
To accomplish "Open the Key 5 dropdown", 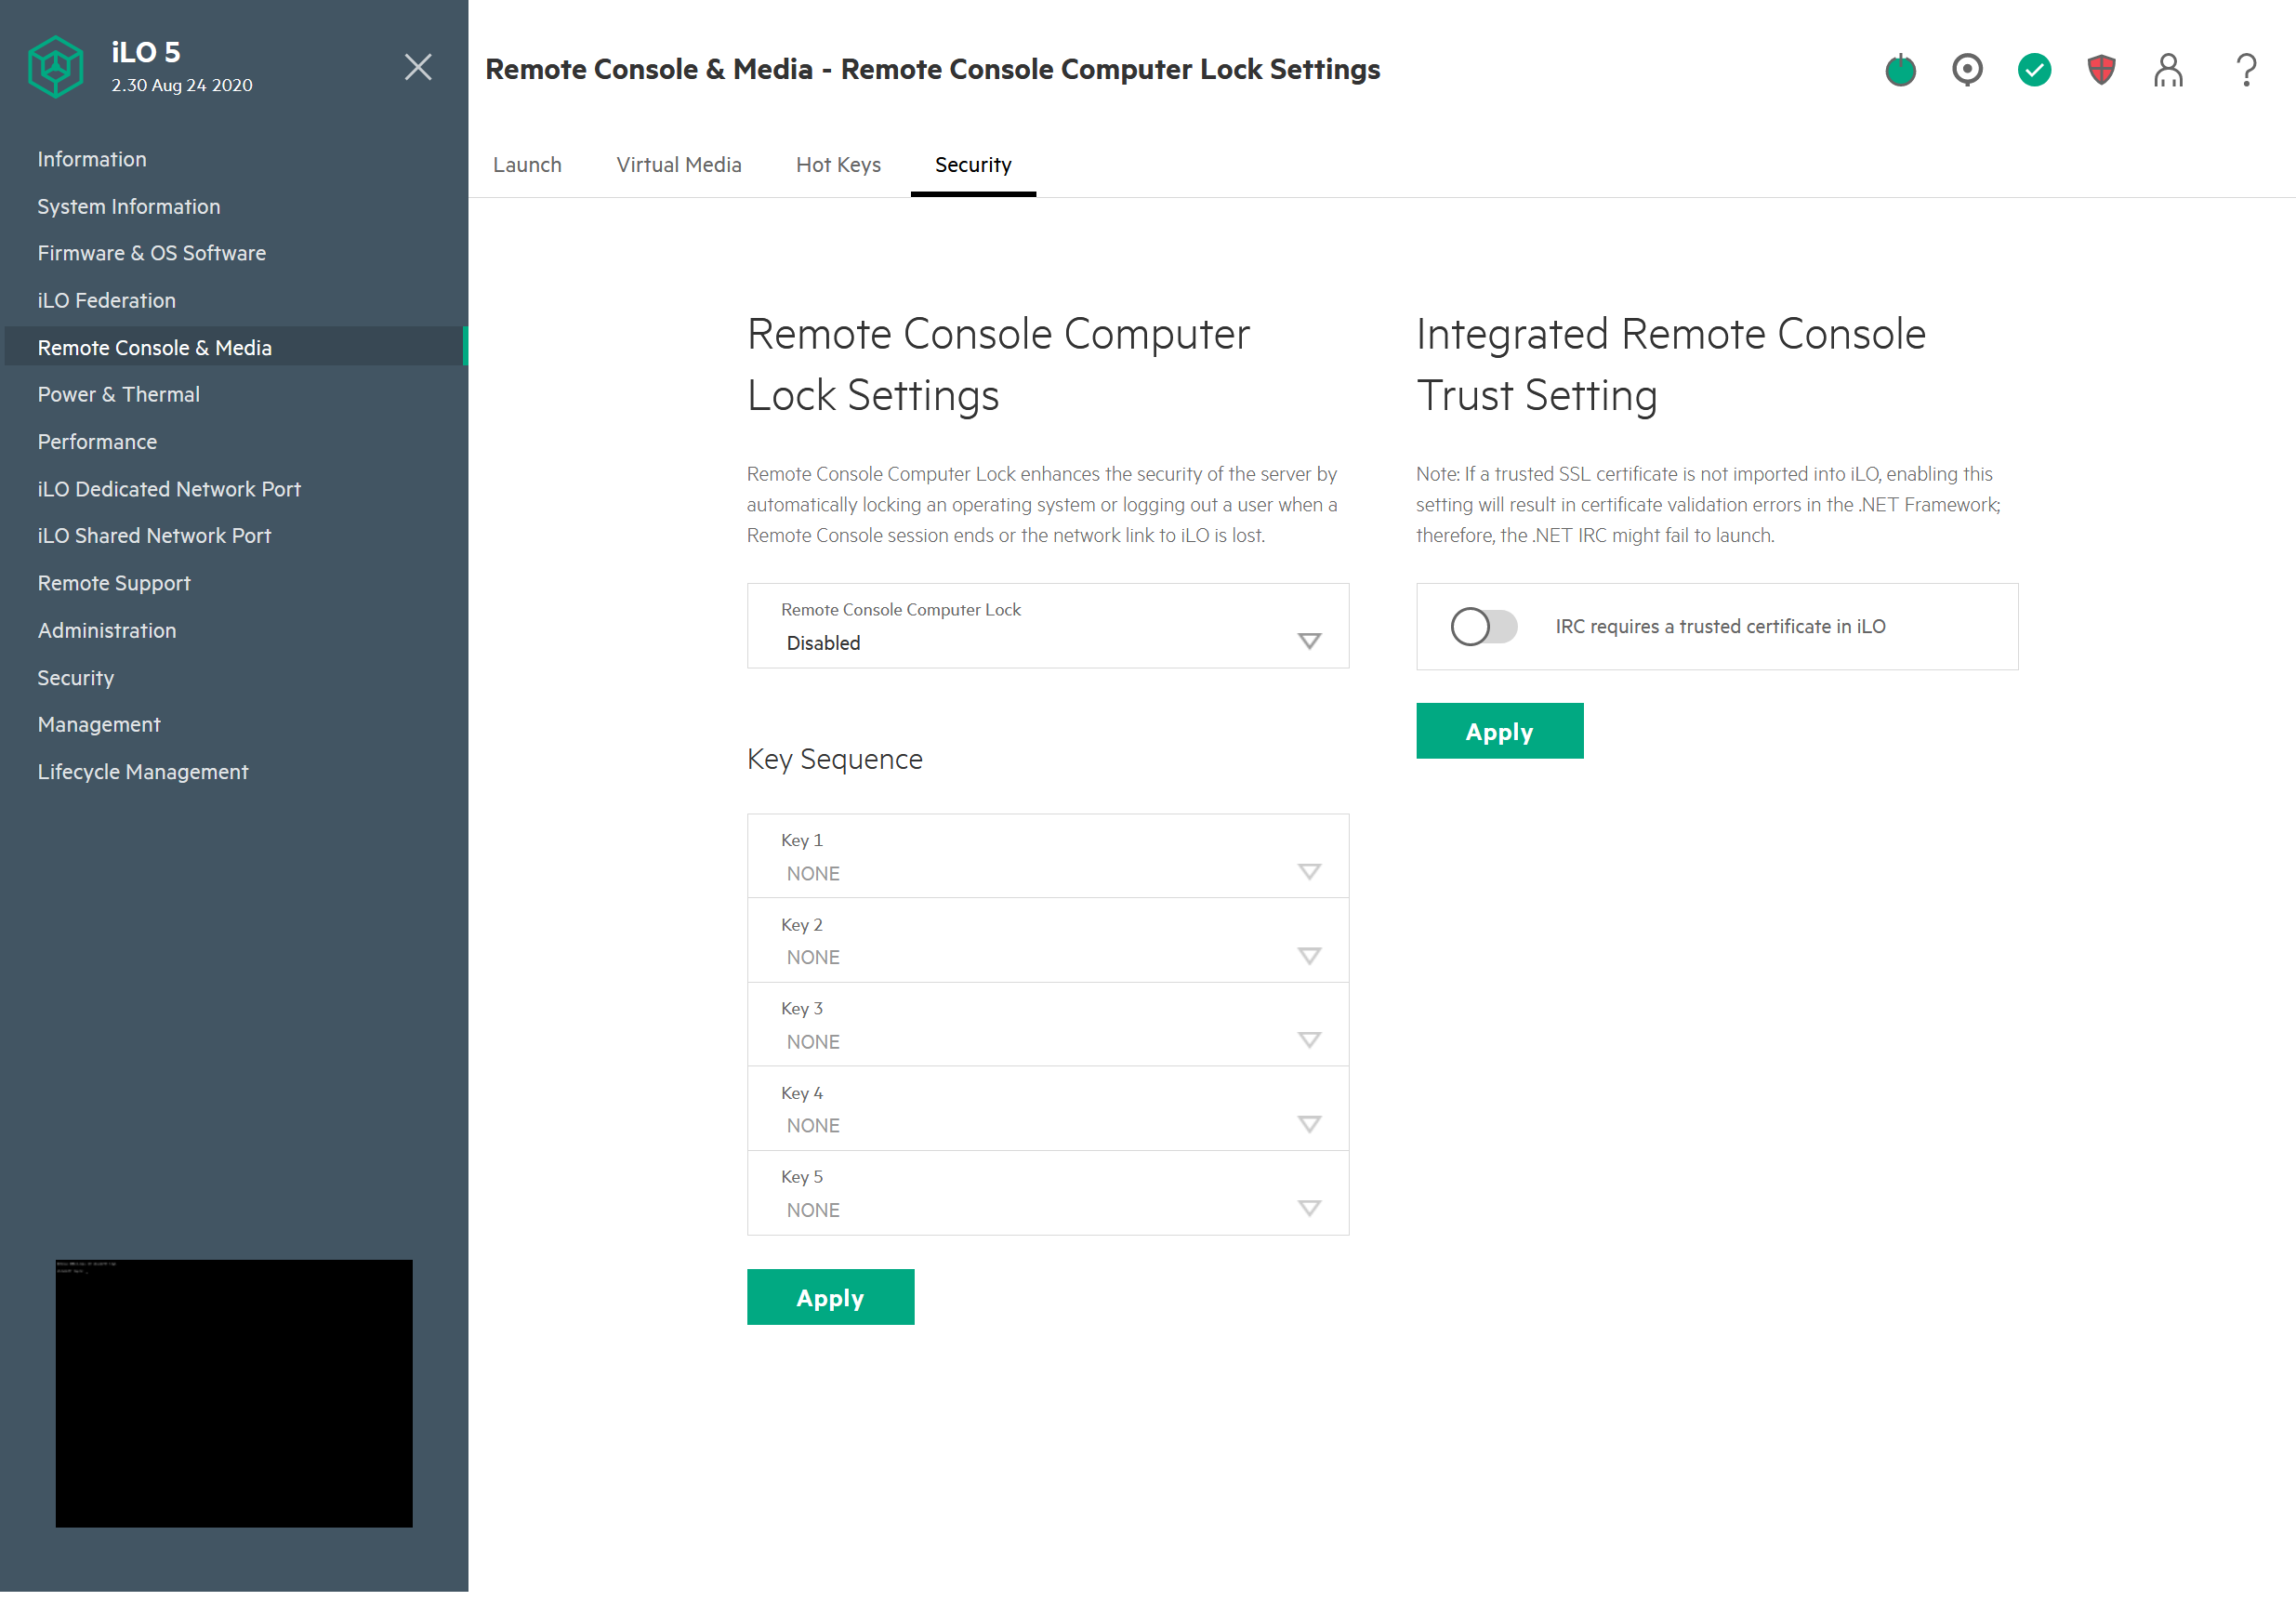I will [x=1047, y=1194].
